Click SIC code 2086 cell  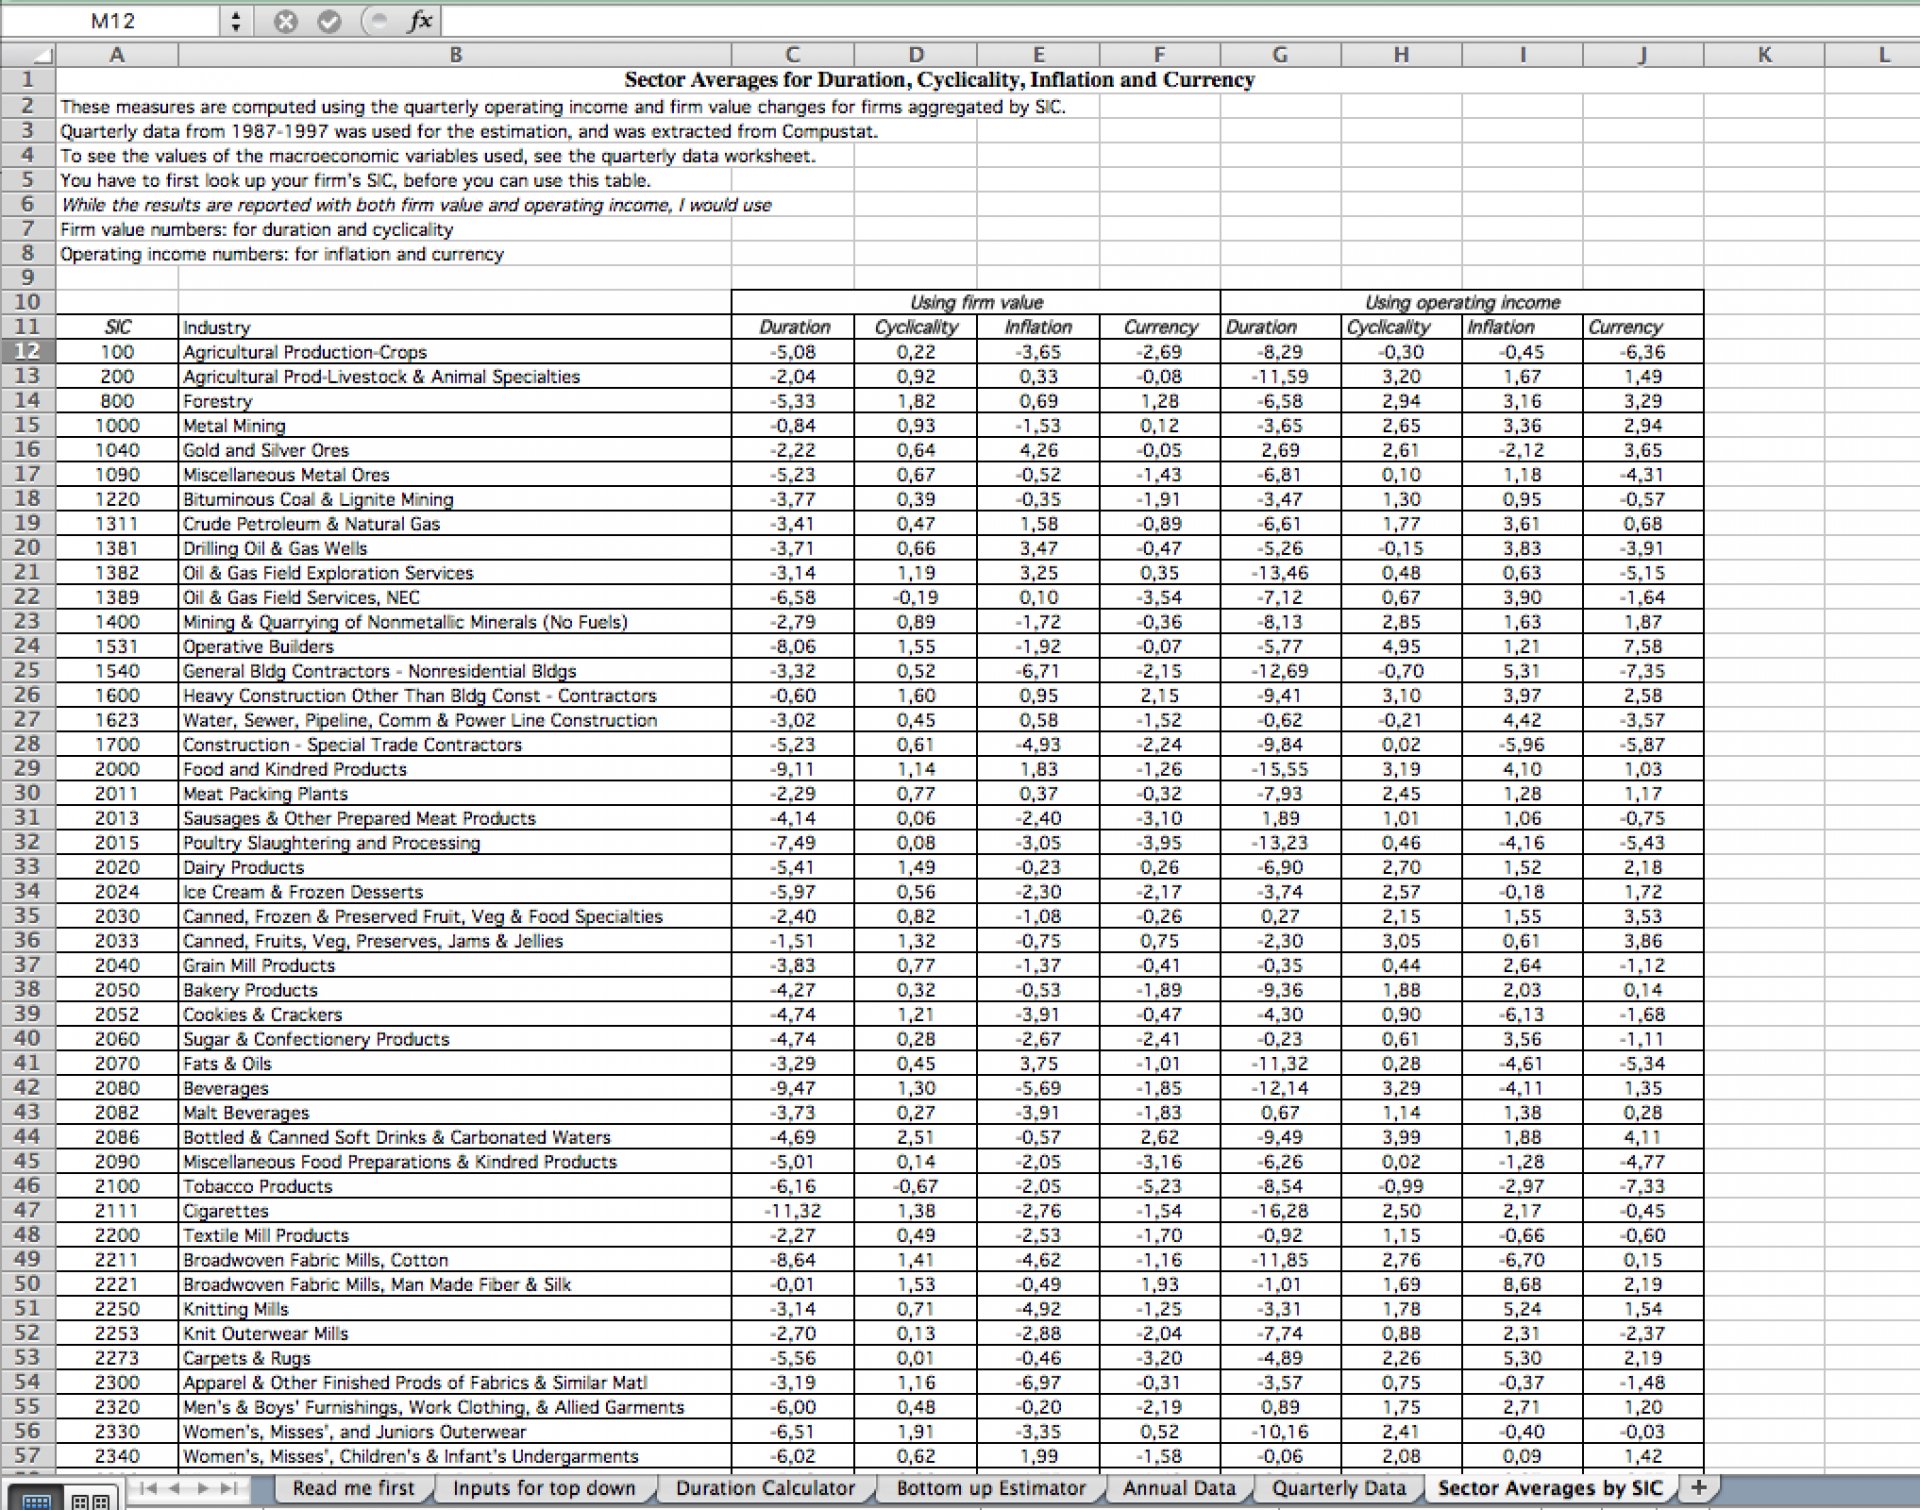click(117, 1137)
